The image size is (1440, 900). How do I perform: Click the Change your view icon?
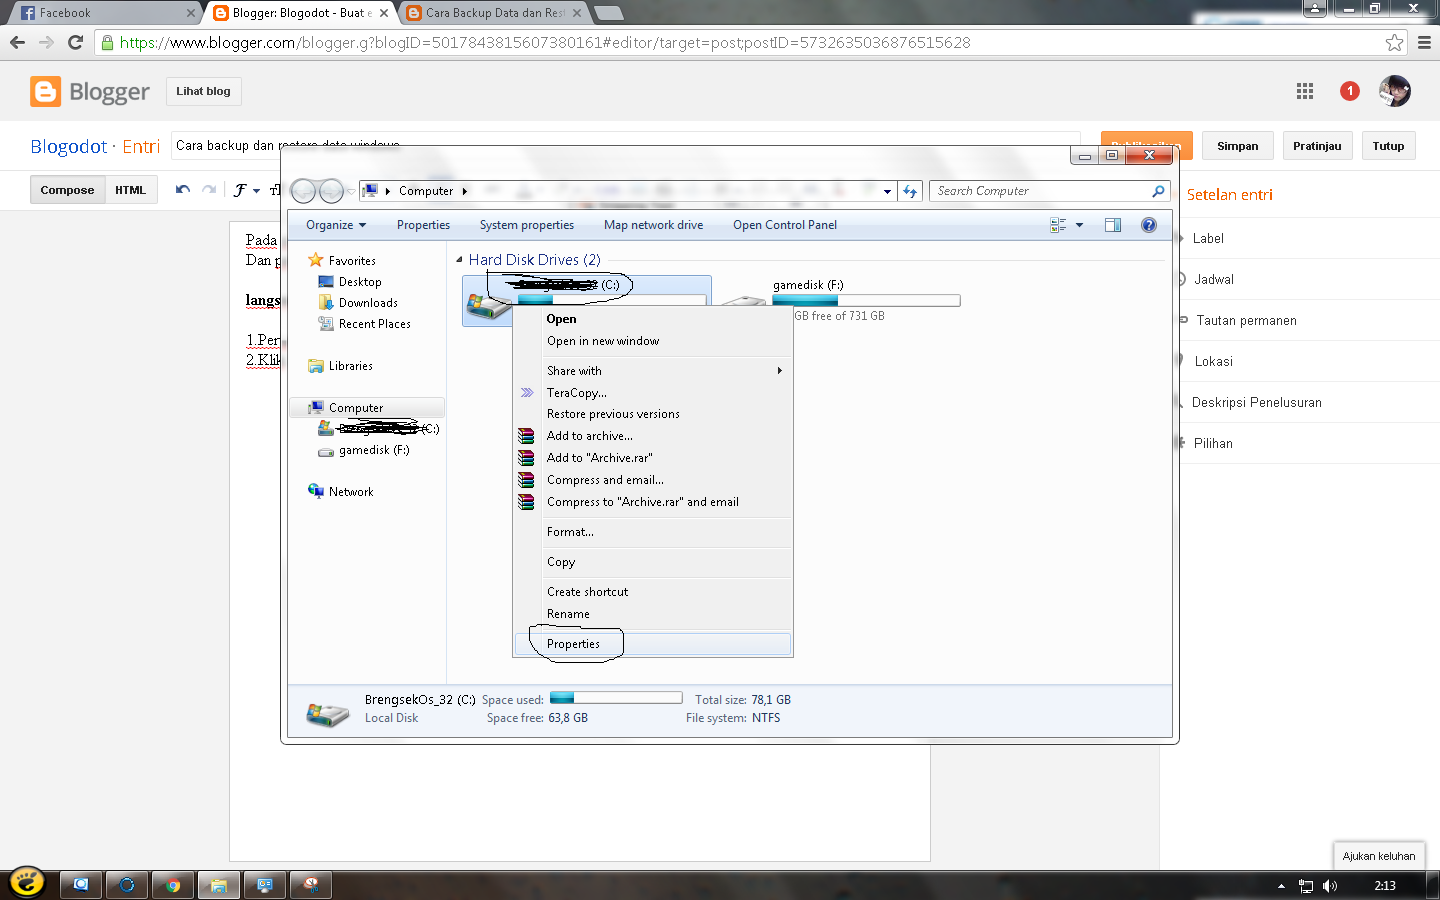pos(1058,225)
